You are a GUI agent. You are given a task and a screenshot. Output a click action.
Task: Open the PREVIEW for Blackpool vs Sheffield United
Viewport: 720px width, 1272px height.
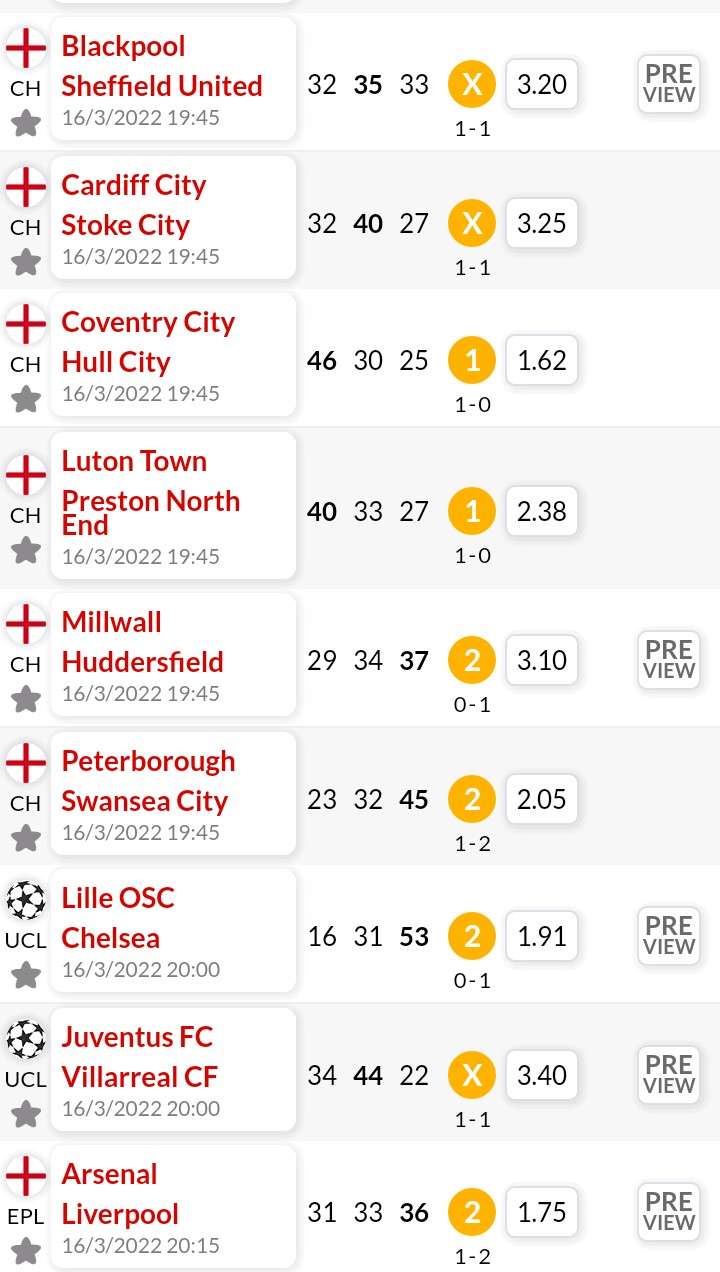(x=668, y=84)
